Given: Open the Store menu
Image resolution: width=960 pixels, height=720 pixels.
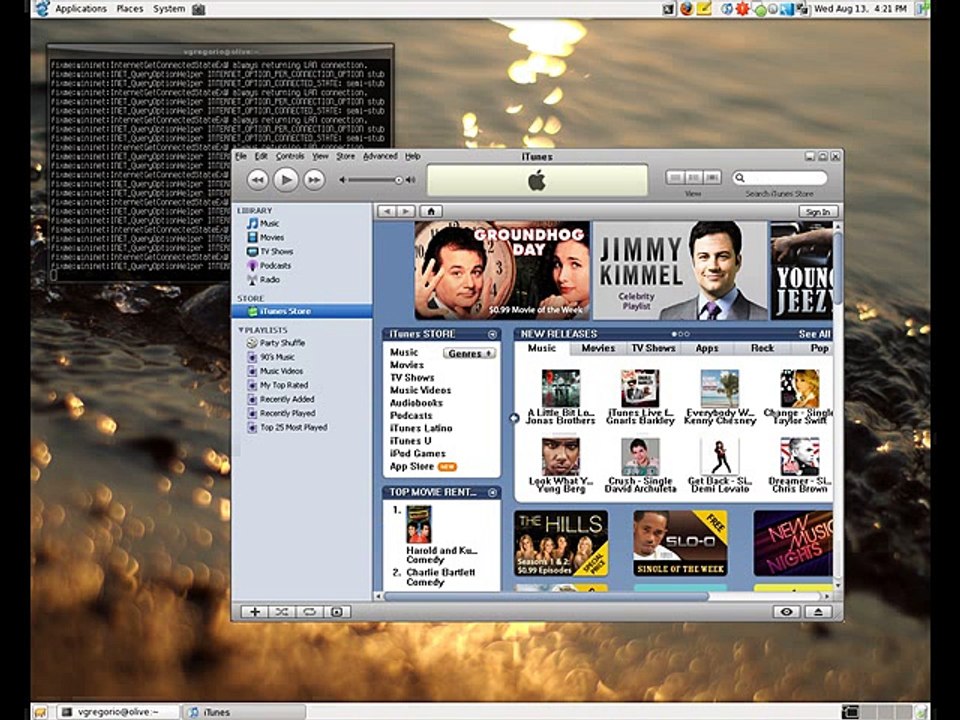Looking at the screenshot, I should pyautogui.click(x=345, y=157).
